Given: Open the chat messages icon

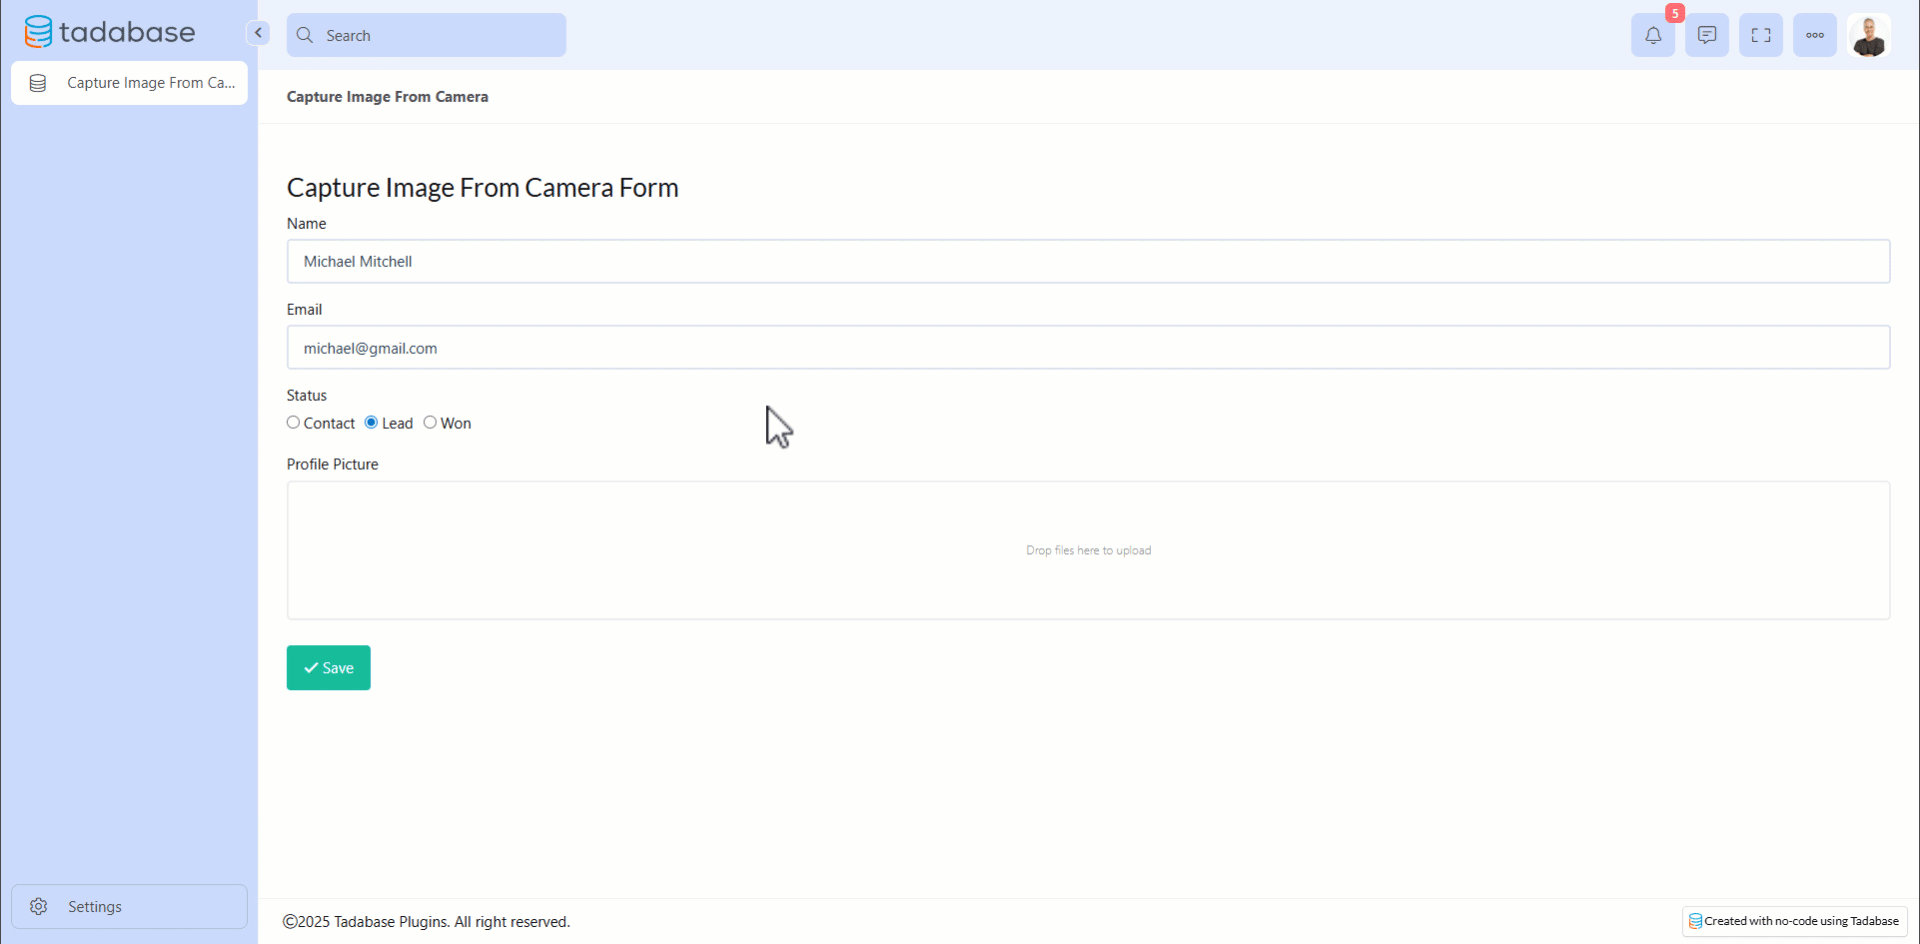Looking at the screenshot, I should (1706, 36).
